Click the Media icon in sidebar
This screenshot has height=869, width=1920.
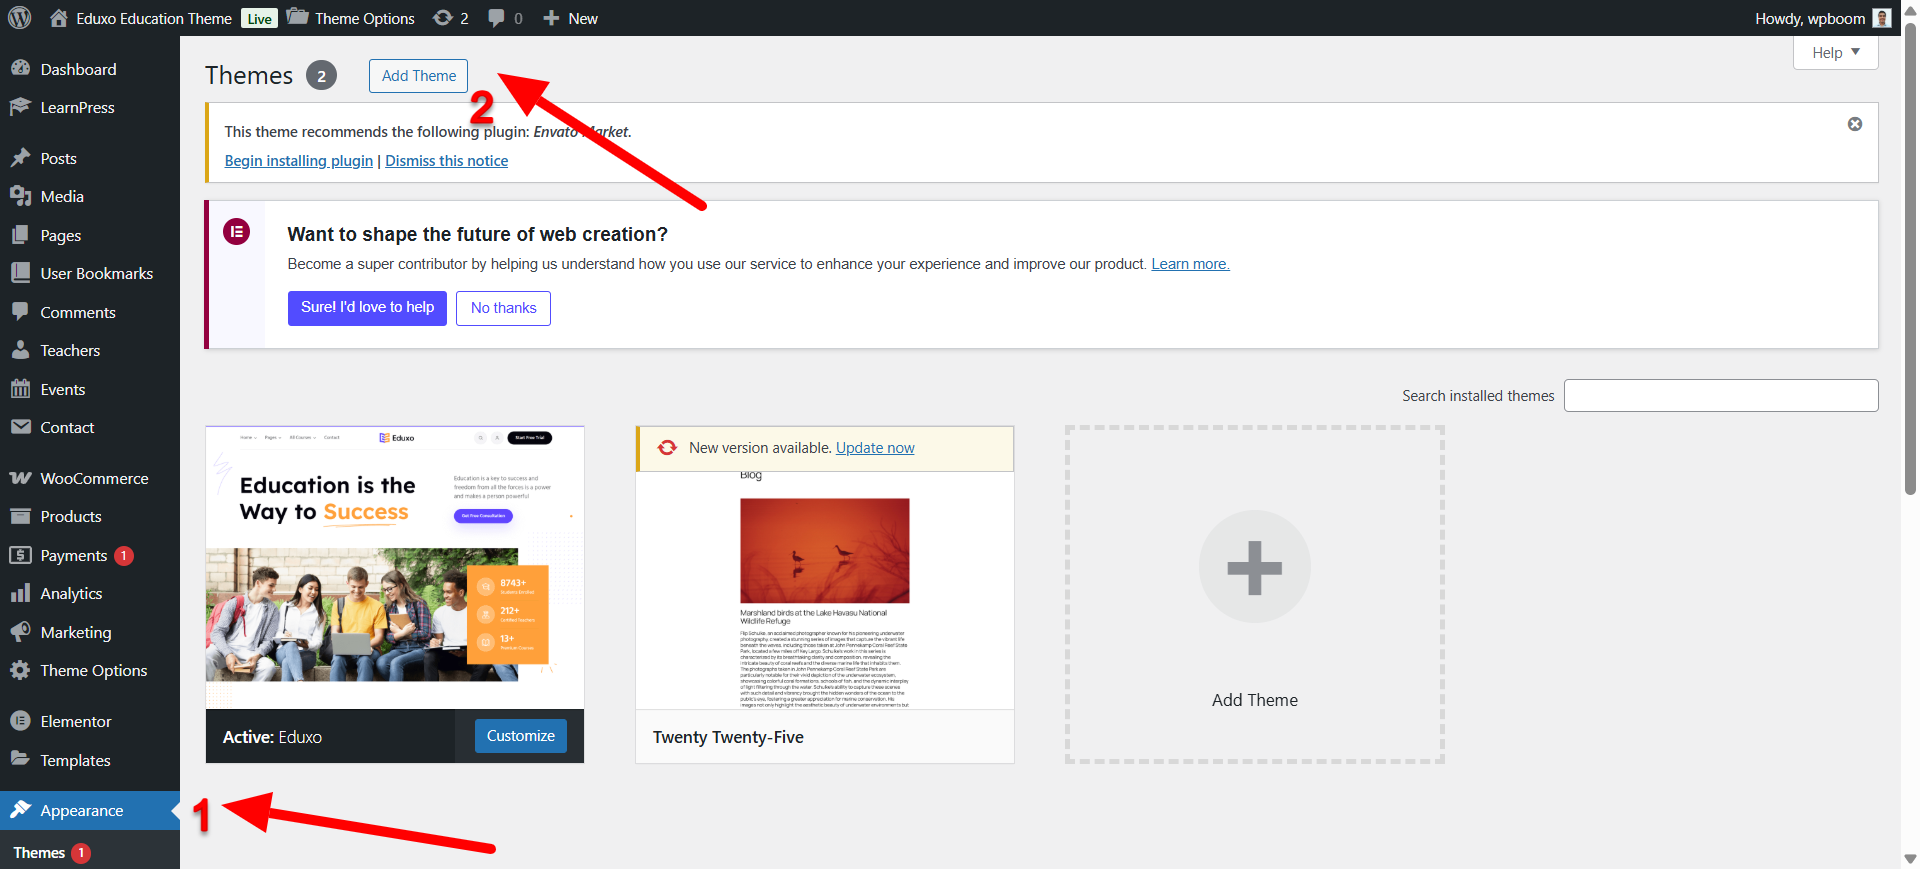(20, 196)
